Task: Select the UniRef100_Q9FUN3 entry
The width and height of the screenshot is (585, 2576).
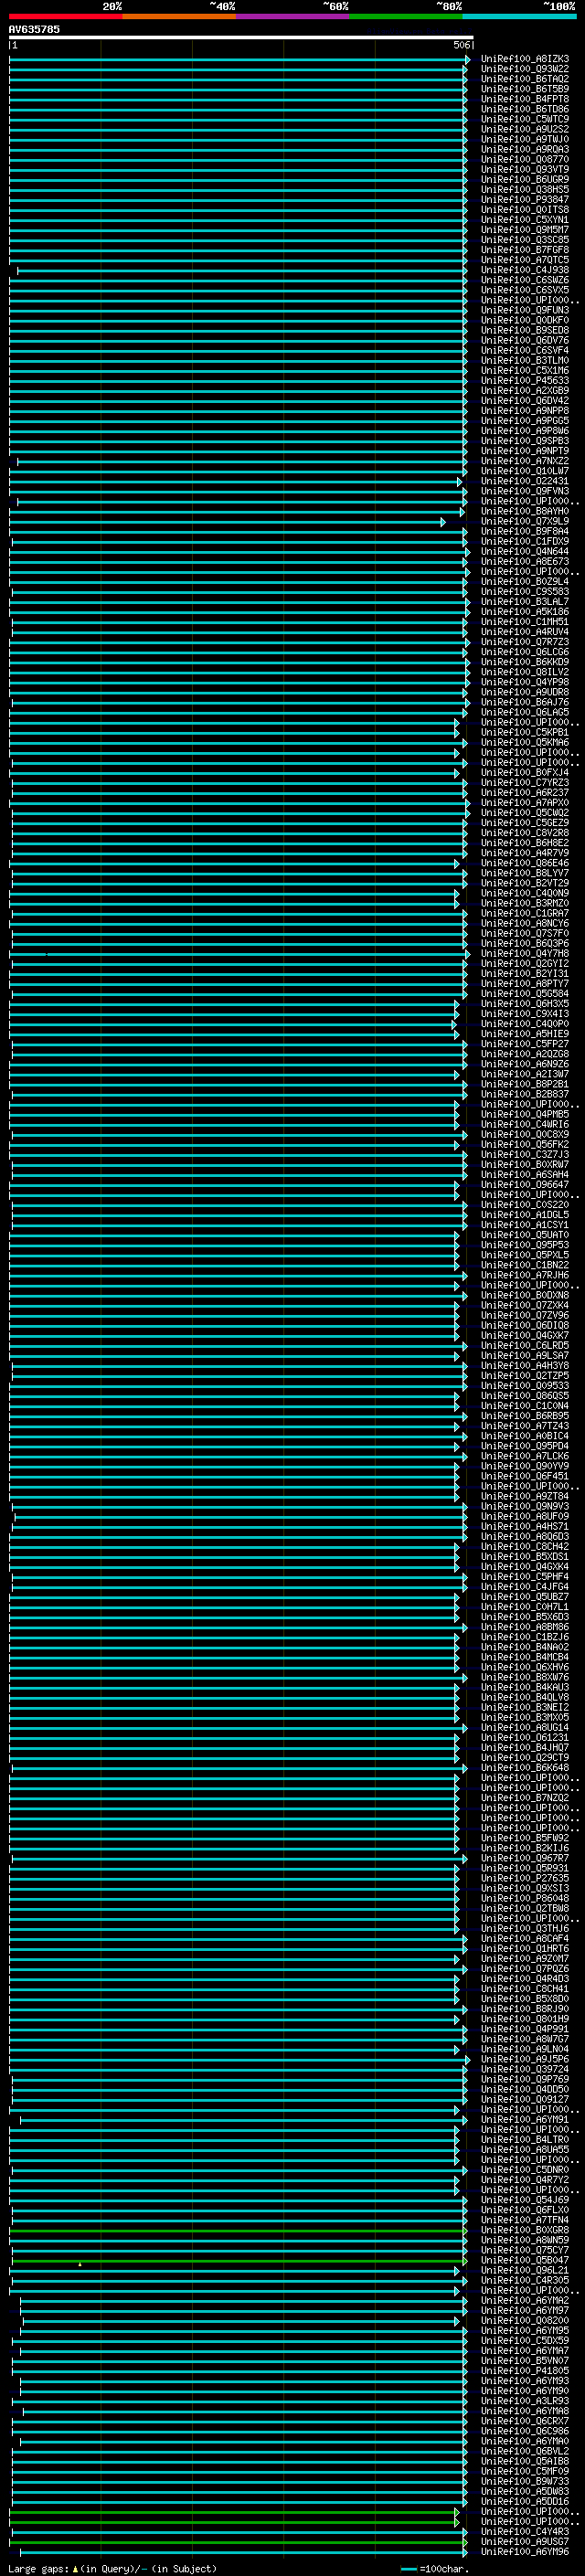Action: click(525, 310)
